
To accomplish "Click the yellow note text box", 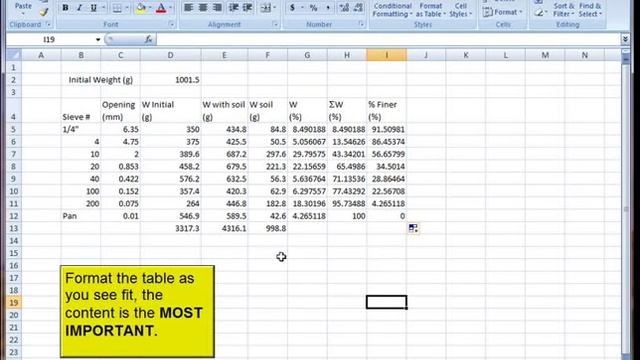I will coord(137,311).
